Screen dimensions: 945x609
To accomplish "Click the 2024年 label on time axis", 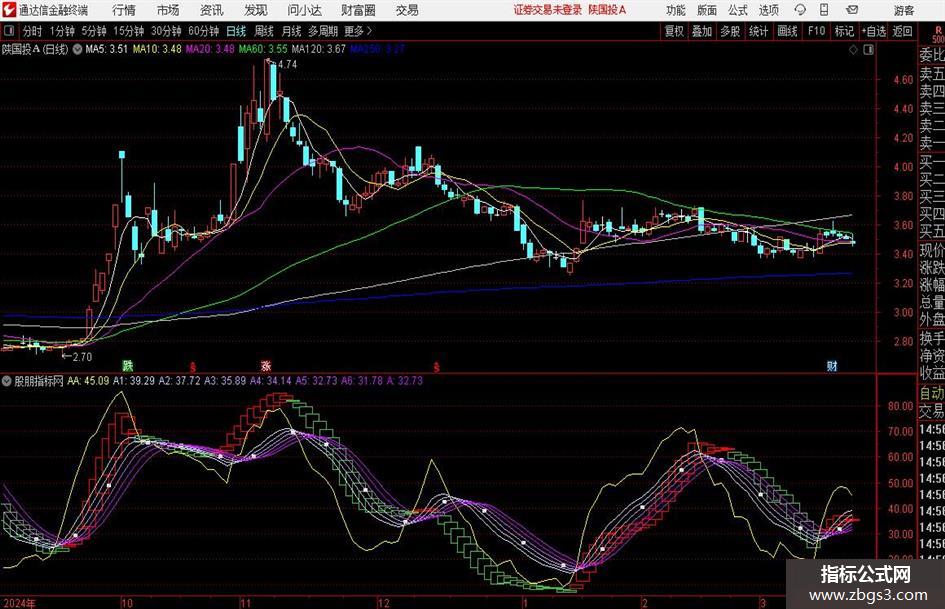I will pyautogui.click(x=19, y=603).
